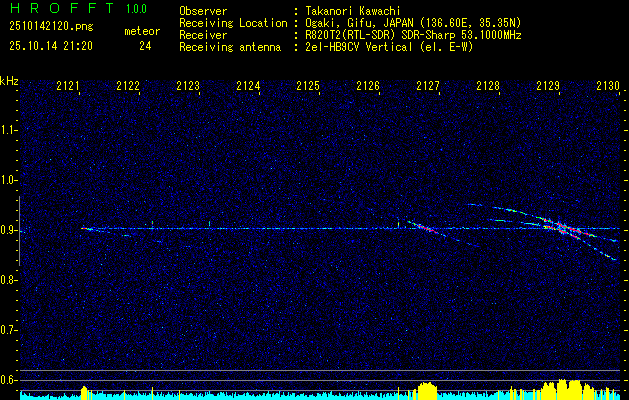
Task: Click the bright meteor echo crossing near 2129
Action: [x=560, y=229]
